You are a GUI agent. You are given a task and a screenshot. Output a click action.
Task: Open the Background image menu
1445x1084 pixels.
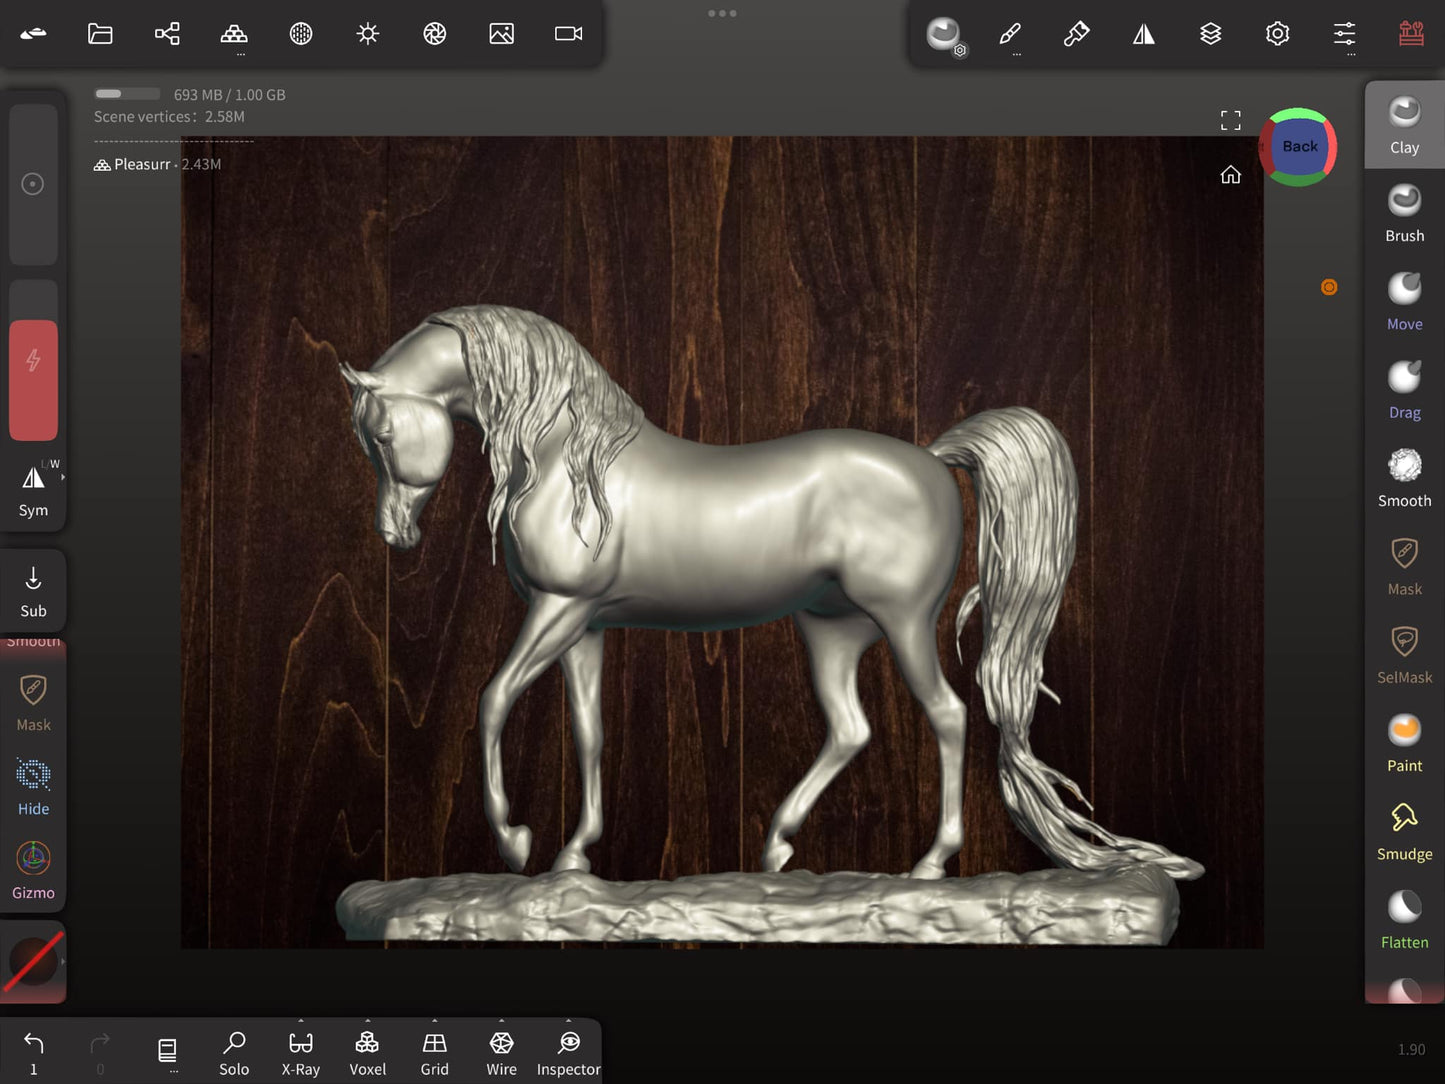pos(502,34)
